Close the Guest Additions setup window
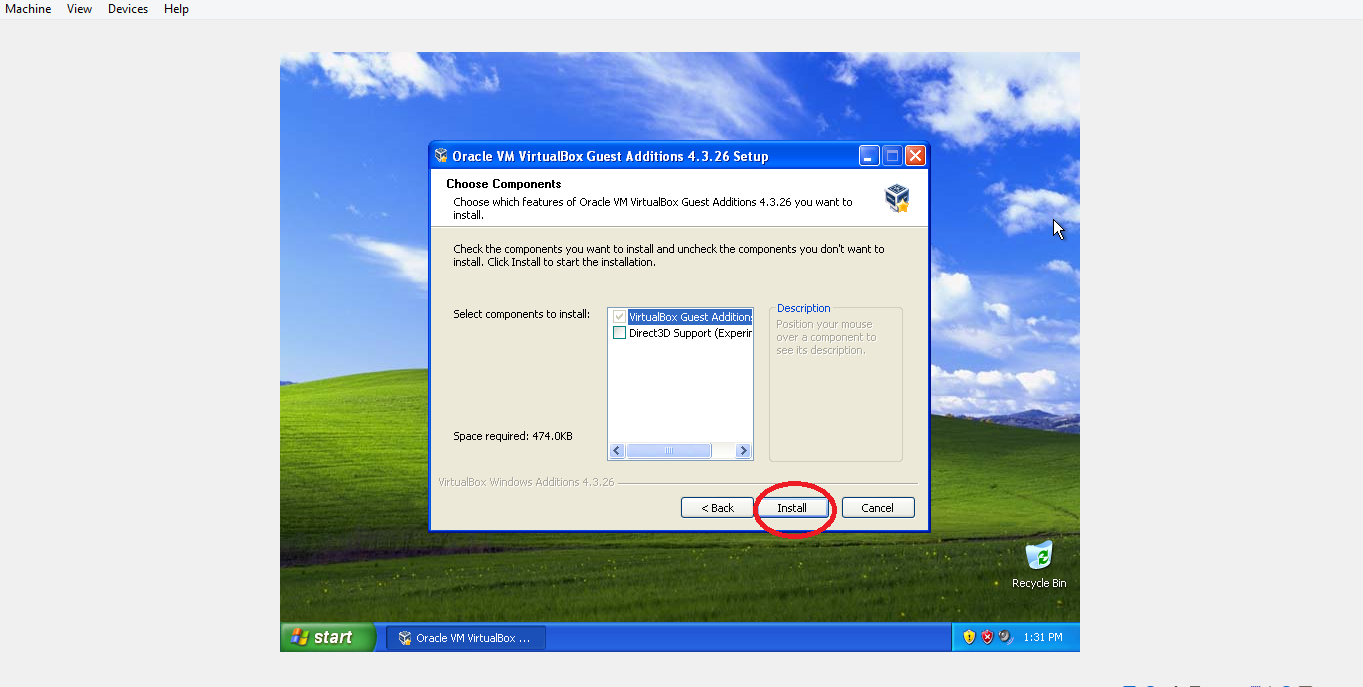This screenshot has width=1363, height=687. [x=915, y=156]
